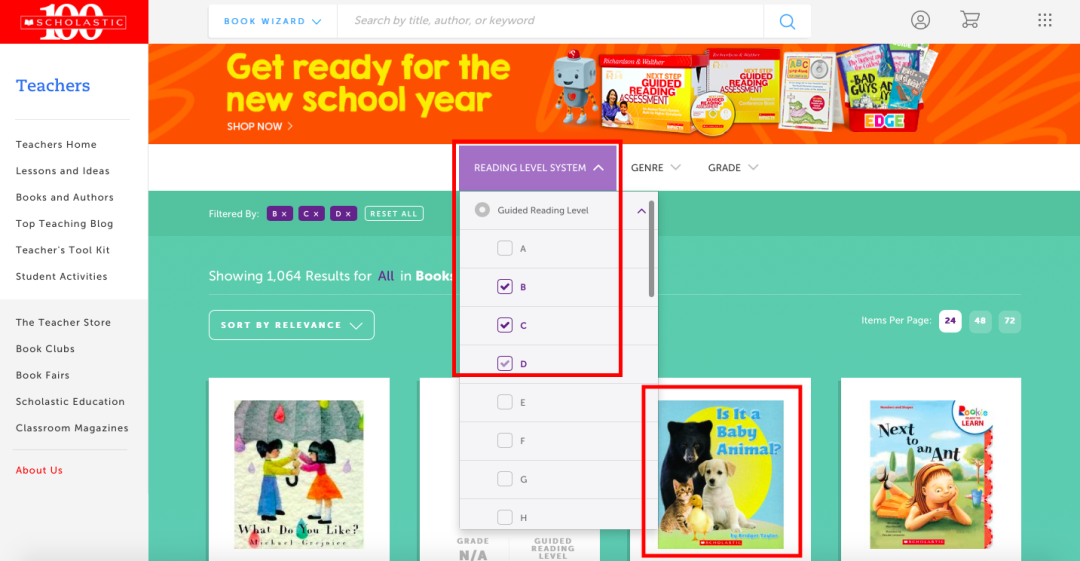Remove the B filter tag
The width and height of the screenshot is (1080, 561).
pyautogui.click(x=280, y=214)
